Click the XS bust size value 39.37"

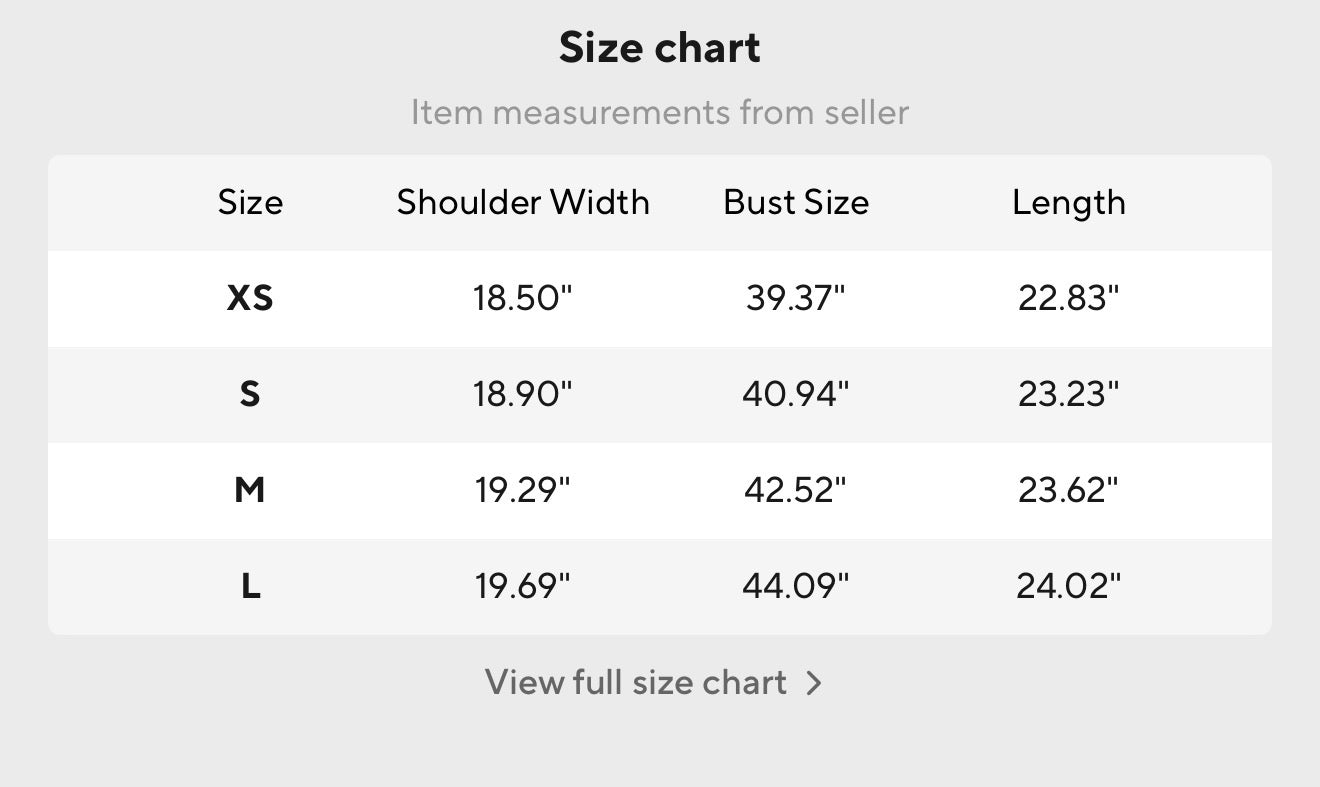point(796,298)
